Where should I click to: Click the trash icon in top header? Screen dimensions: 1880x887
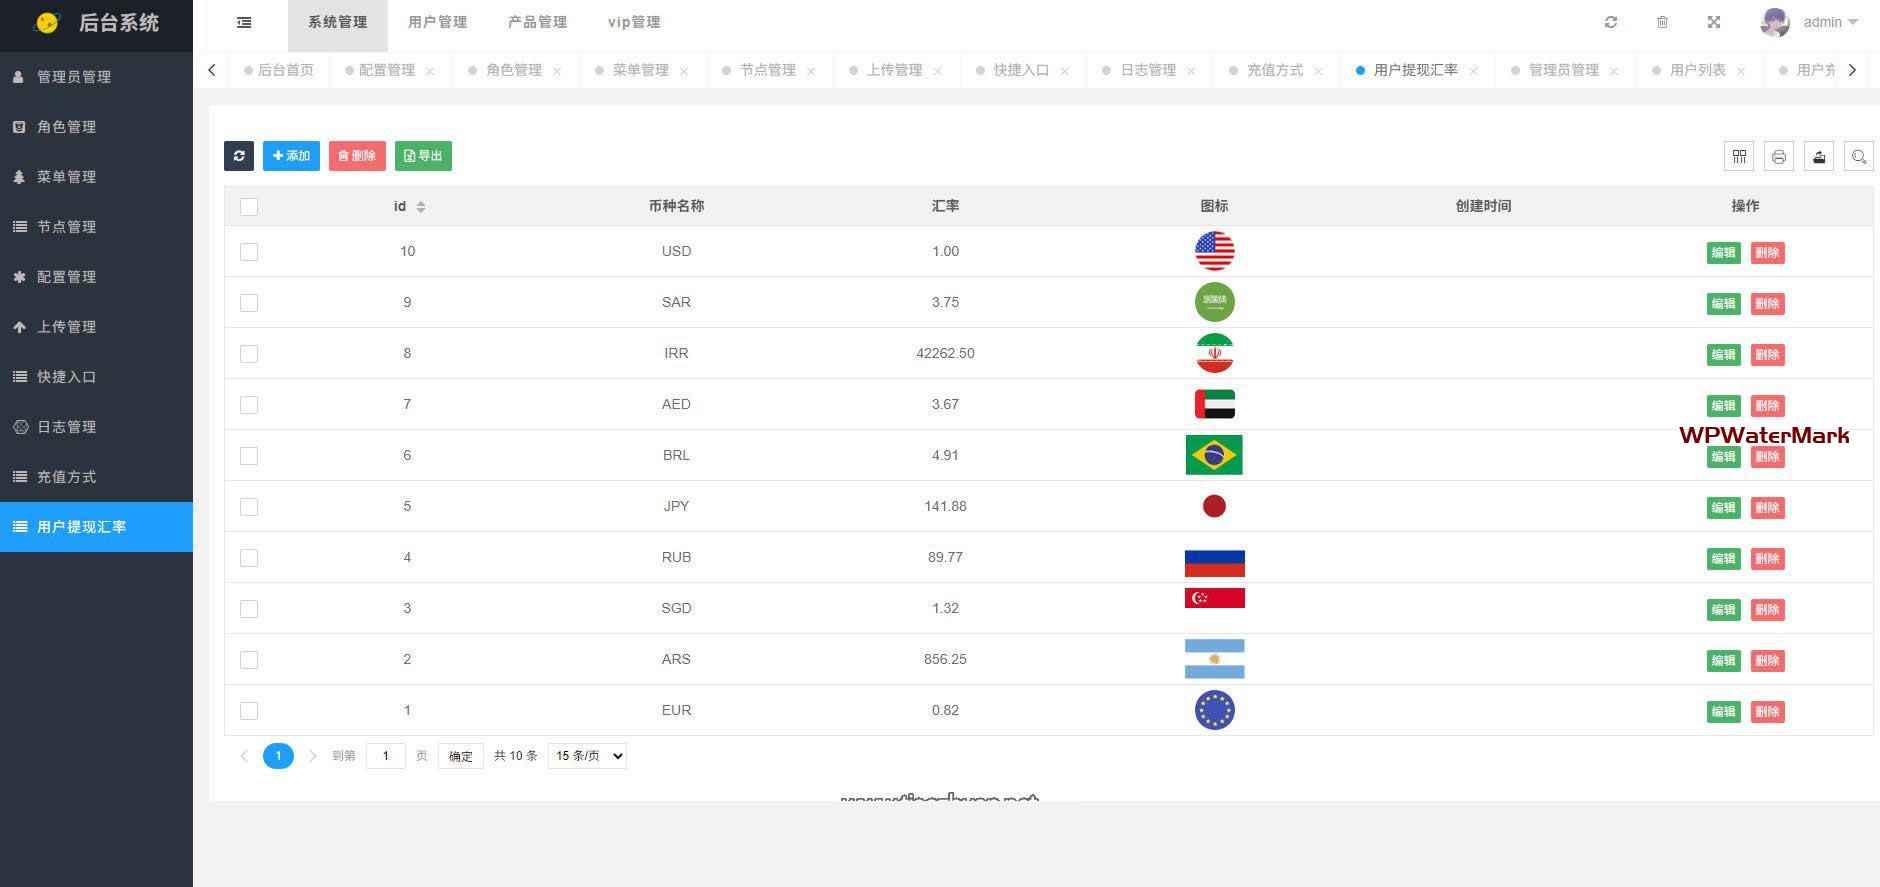[x=1662, y=22]
